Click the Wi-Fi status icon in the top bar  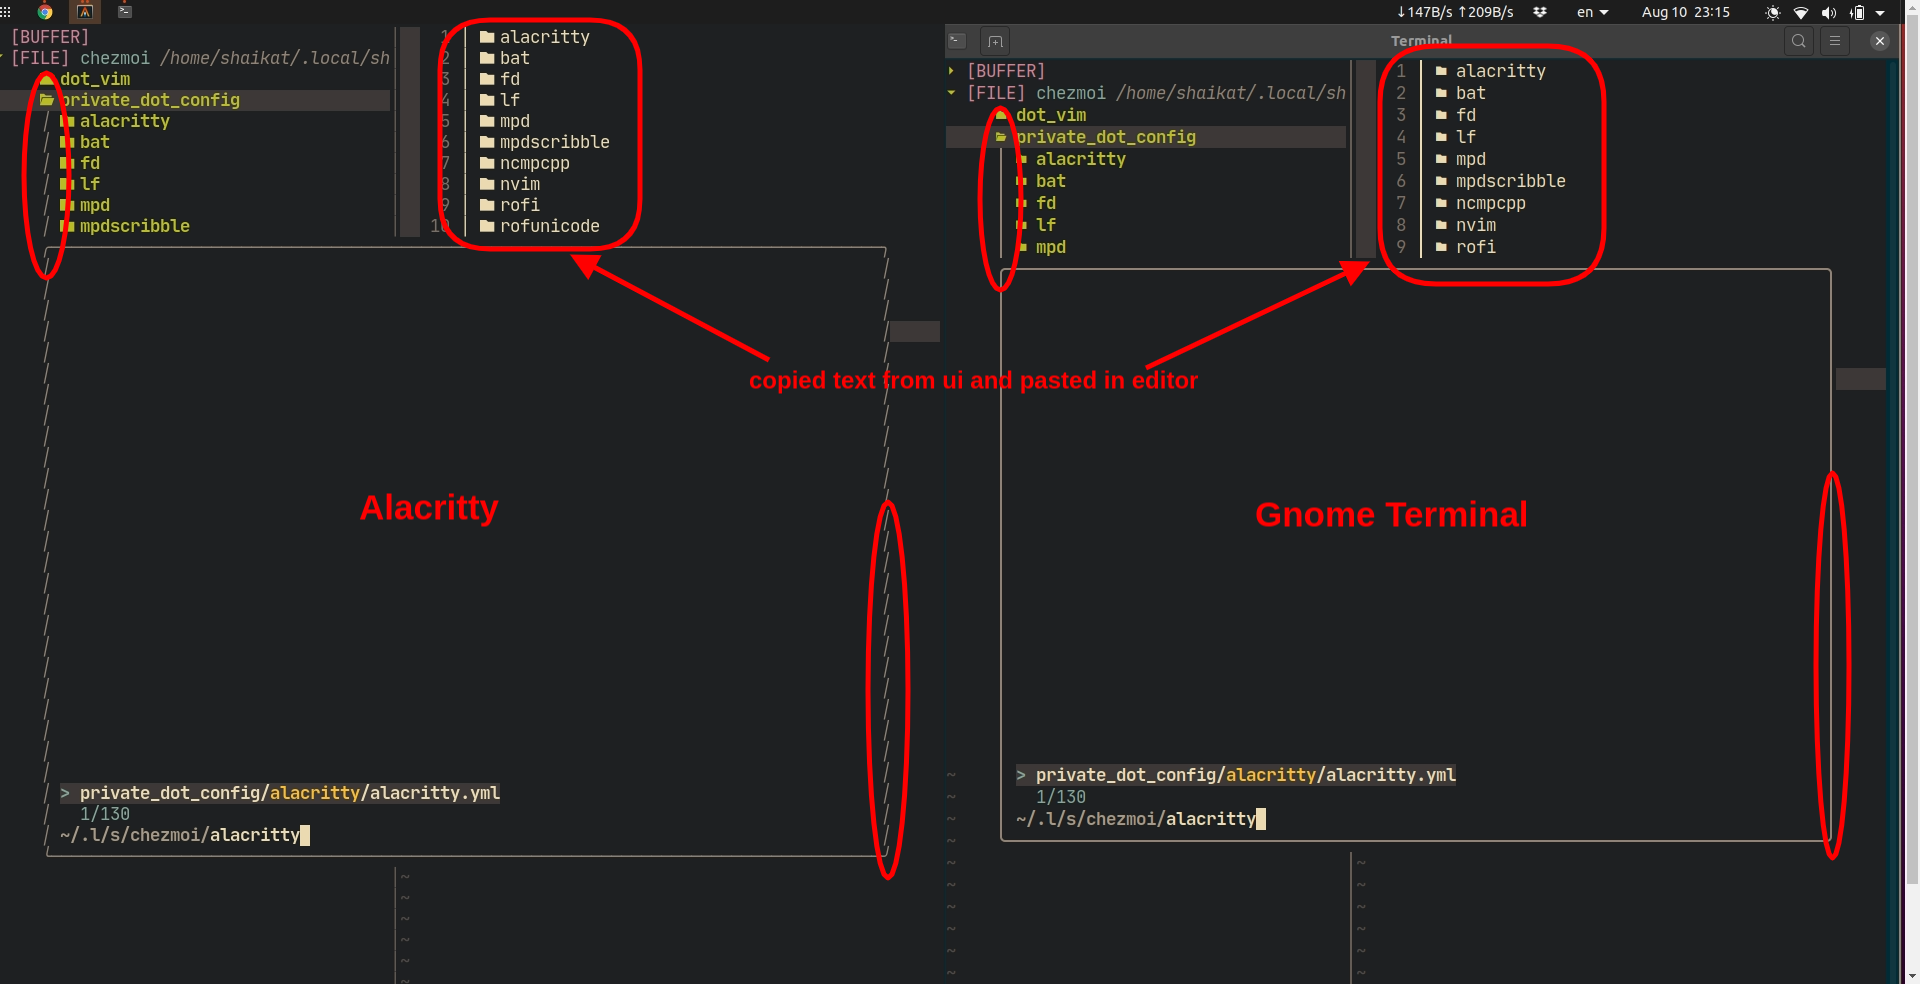point(1801,12)
